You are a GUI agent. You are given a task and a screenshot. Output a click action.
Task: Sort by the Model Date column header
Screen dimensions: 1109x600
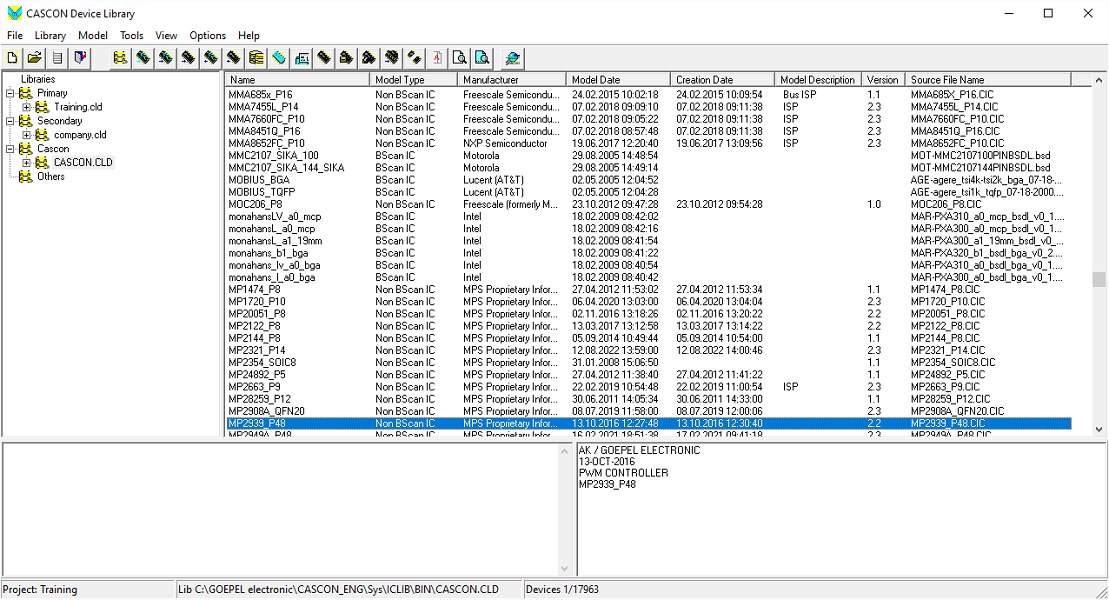(x=618, y=80)
